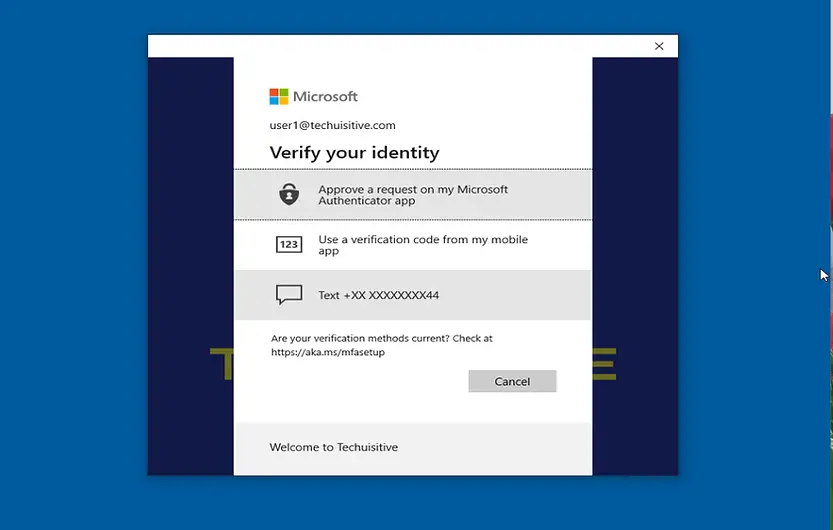The height and width of the screenshot is (530, 833).
Task: Select Use a verification code option
Action: click(x=413, y=245)
